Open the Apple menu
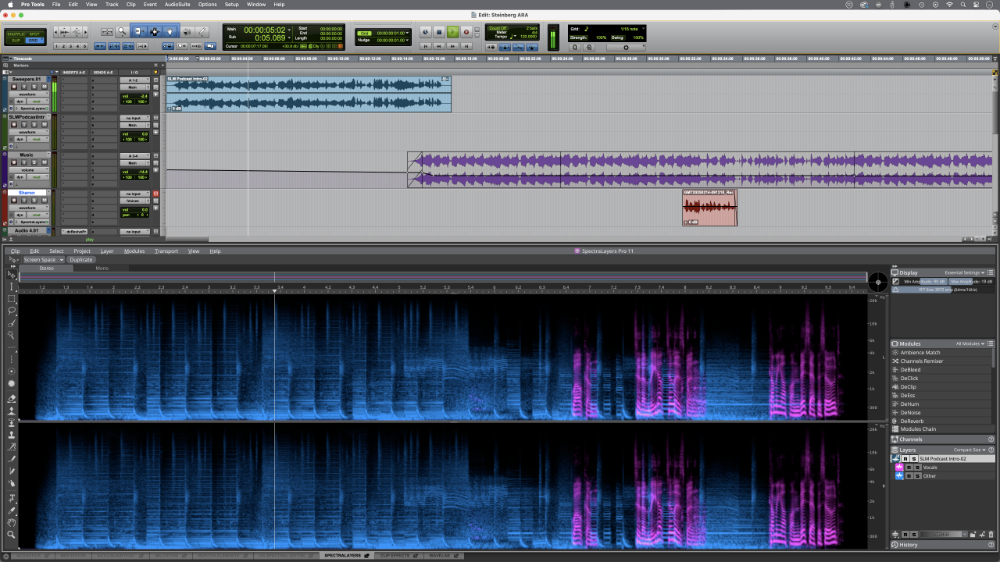Image resolution: width=1000 pixels, height=562 pixels. click(10, 4)
